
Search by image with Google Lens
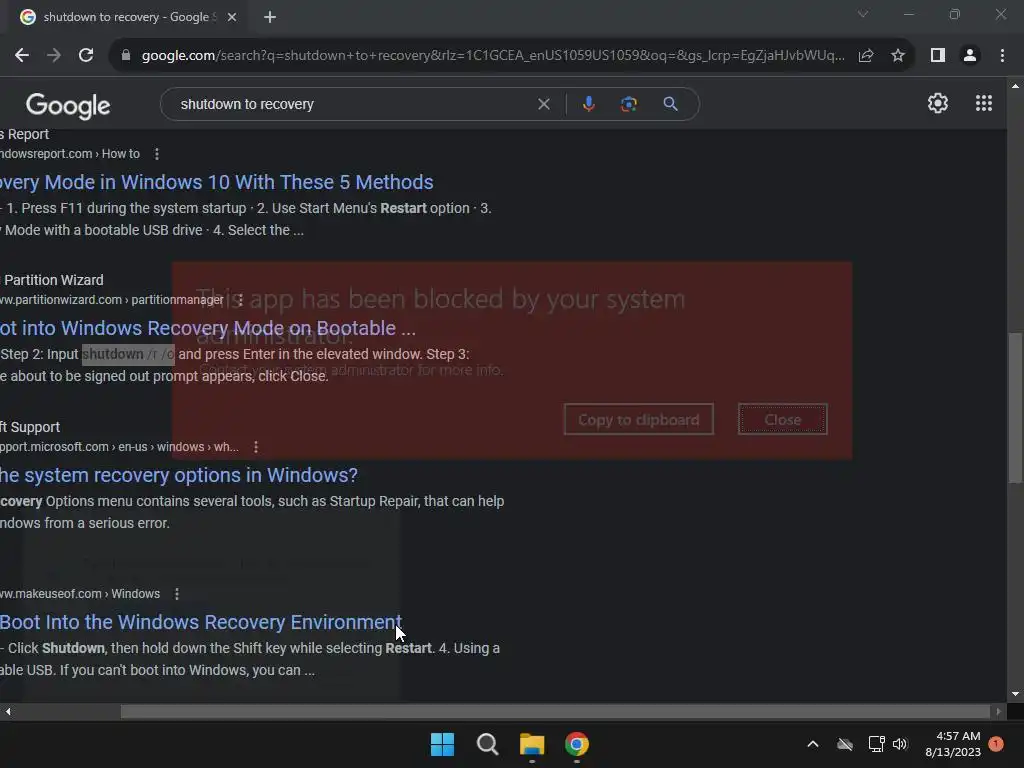coord(629,104)
